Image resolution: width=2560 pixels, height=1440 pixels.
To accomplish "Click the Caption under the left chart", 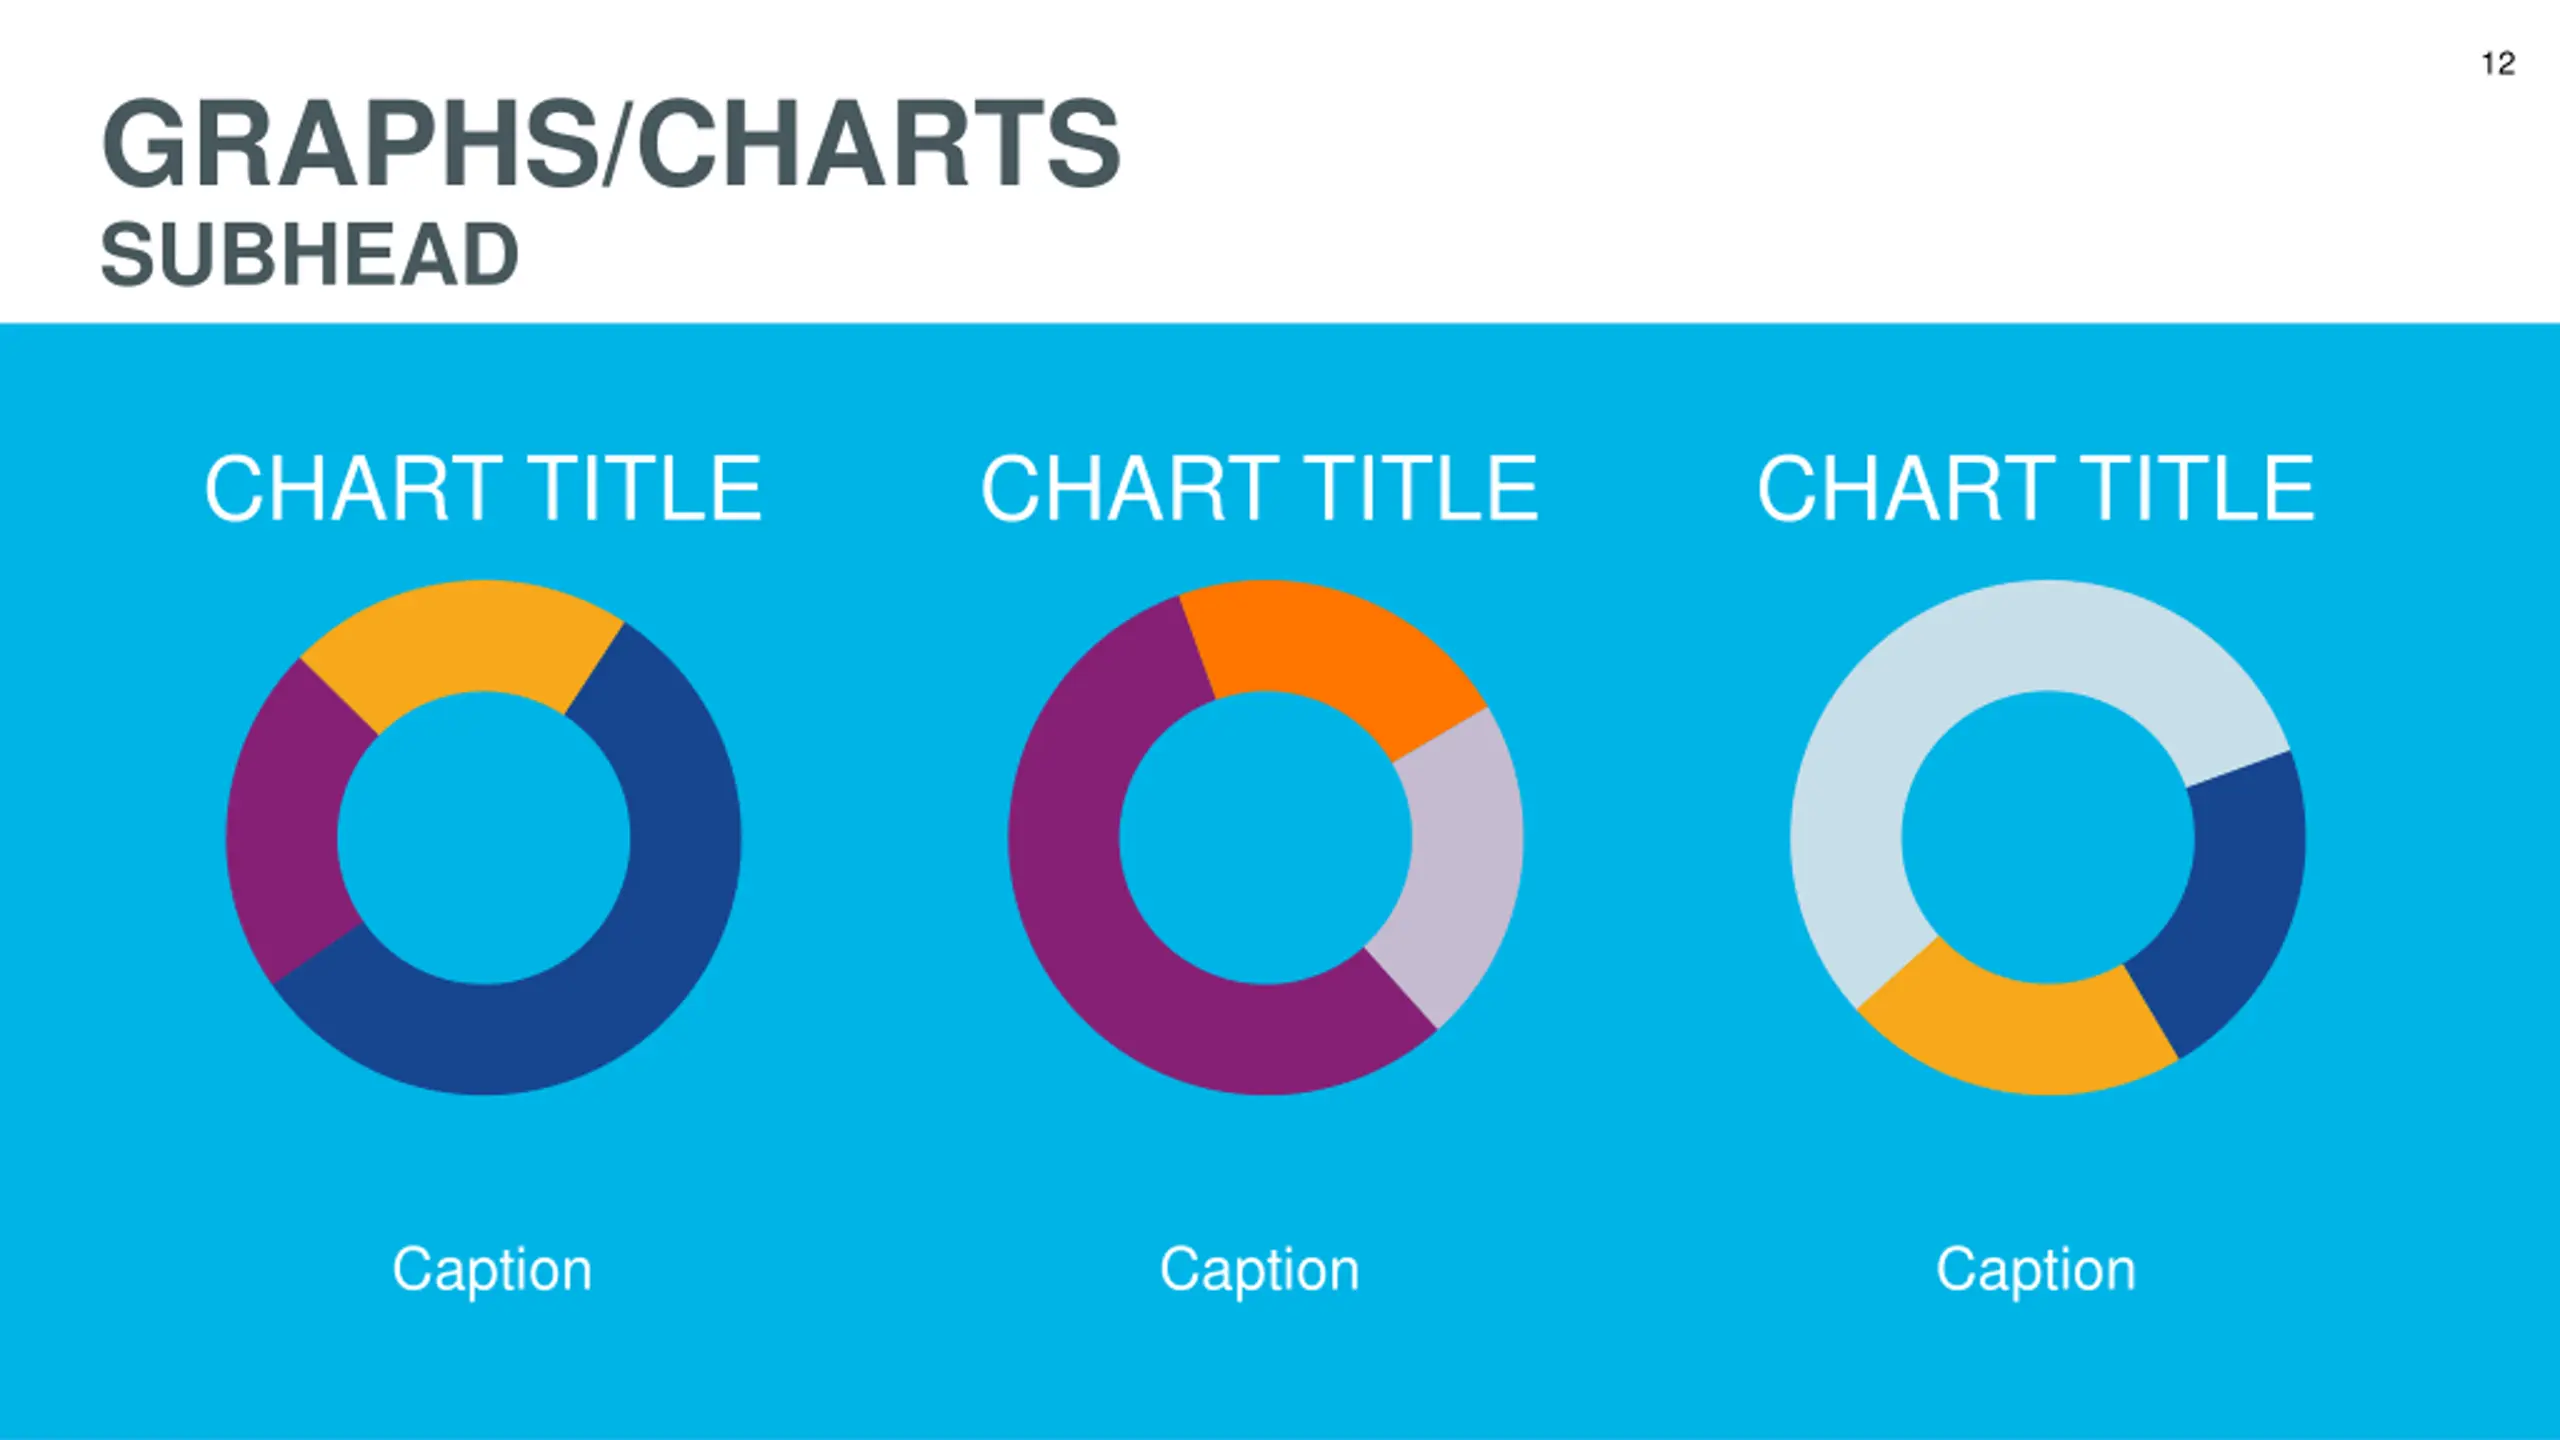I will (492, 1270).
